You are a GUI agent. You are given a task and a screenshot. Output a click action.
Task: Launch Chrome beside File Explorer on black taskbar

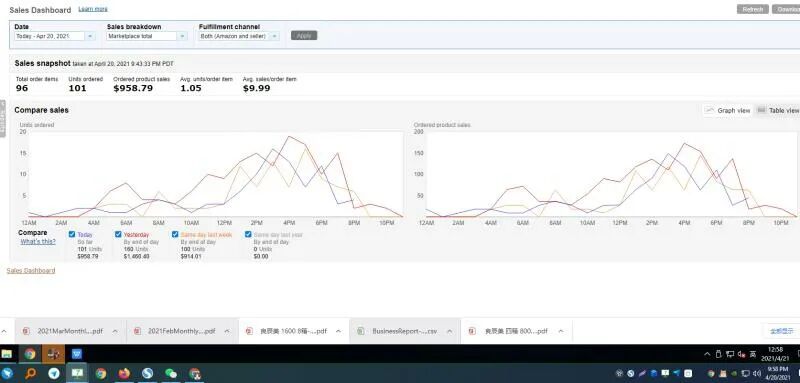(30, 353)
